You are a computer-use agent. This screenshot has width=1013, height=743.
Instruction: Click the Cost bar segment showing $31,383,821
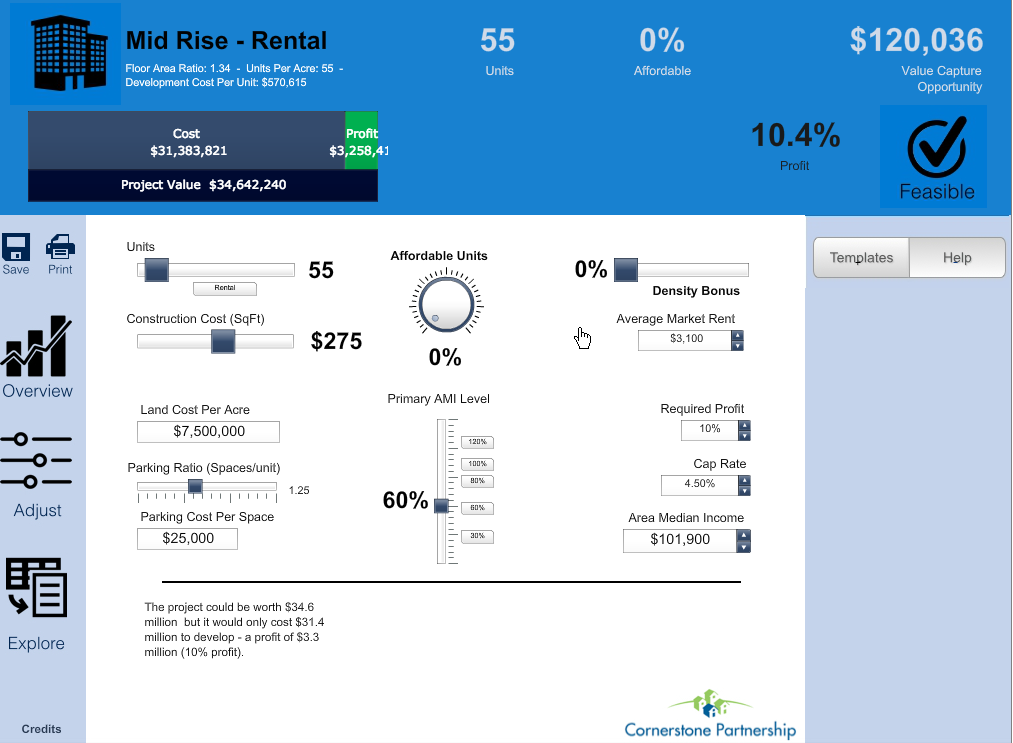[x=187, y=141]
